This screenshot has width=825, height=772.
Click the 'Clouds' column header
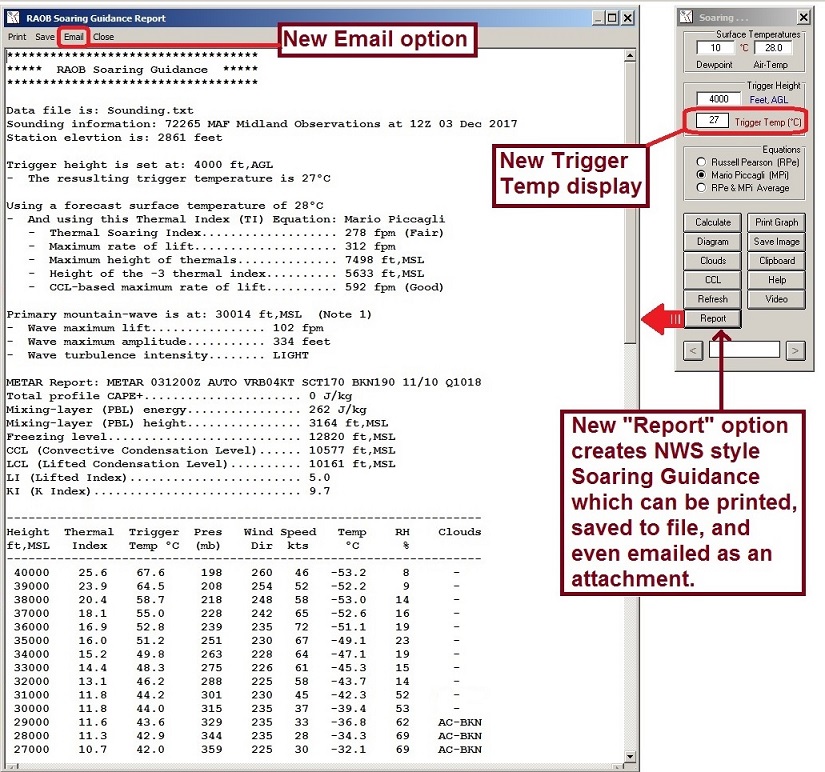(459, 532)
